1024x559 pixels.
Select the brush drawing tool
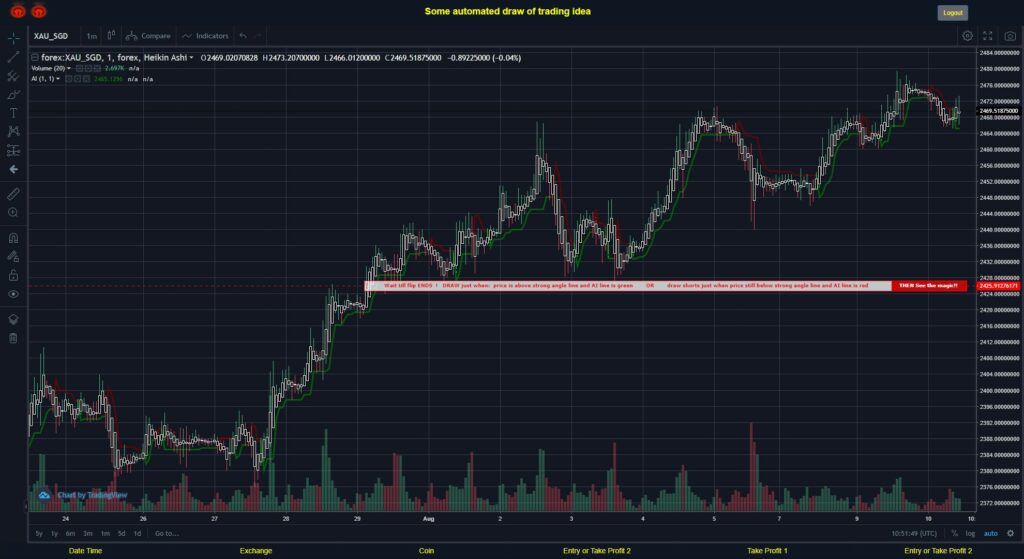pyautogui.click(x=13, y=95)
